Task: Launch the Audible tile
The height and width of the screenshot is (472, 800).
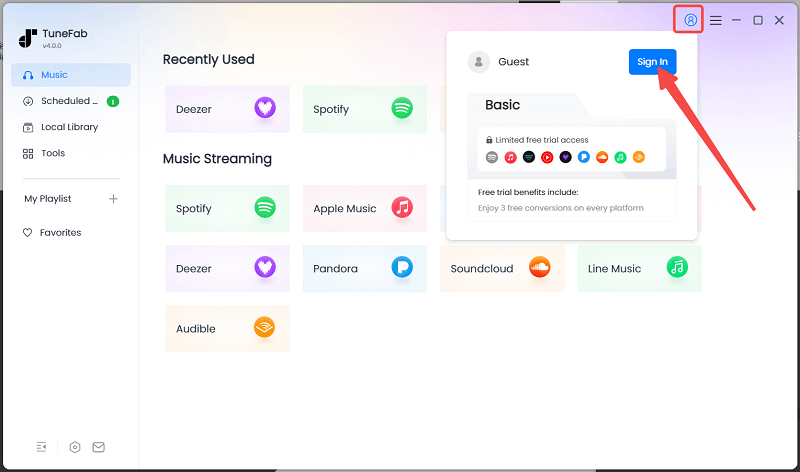Action: (227, 328)
